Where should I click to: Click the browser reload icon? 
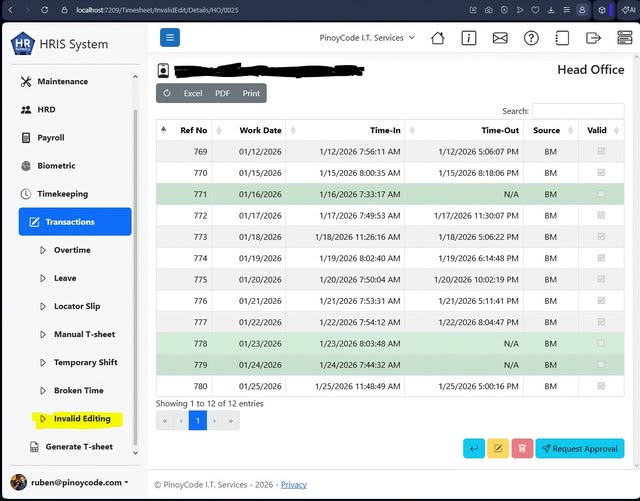click(x=44, y=10)
